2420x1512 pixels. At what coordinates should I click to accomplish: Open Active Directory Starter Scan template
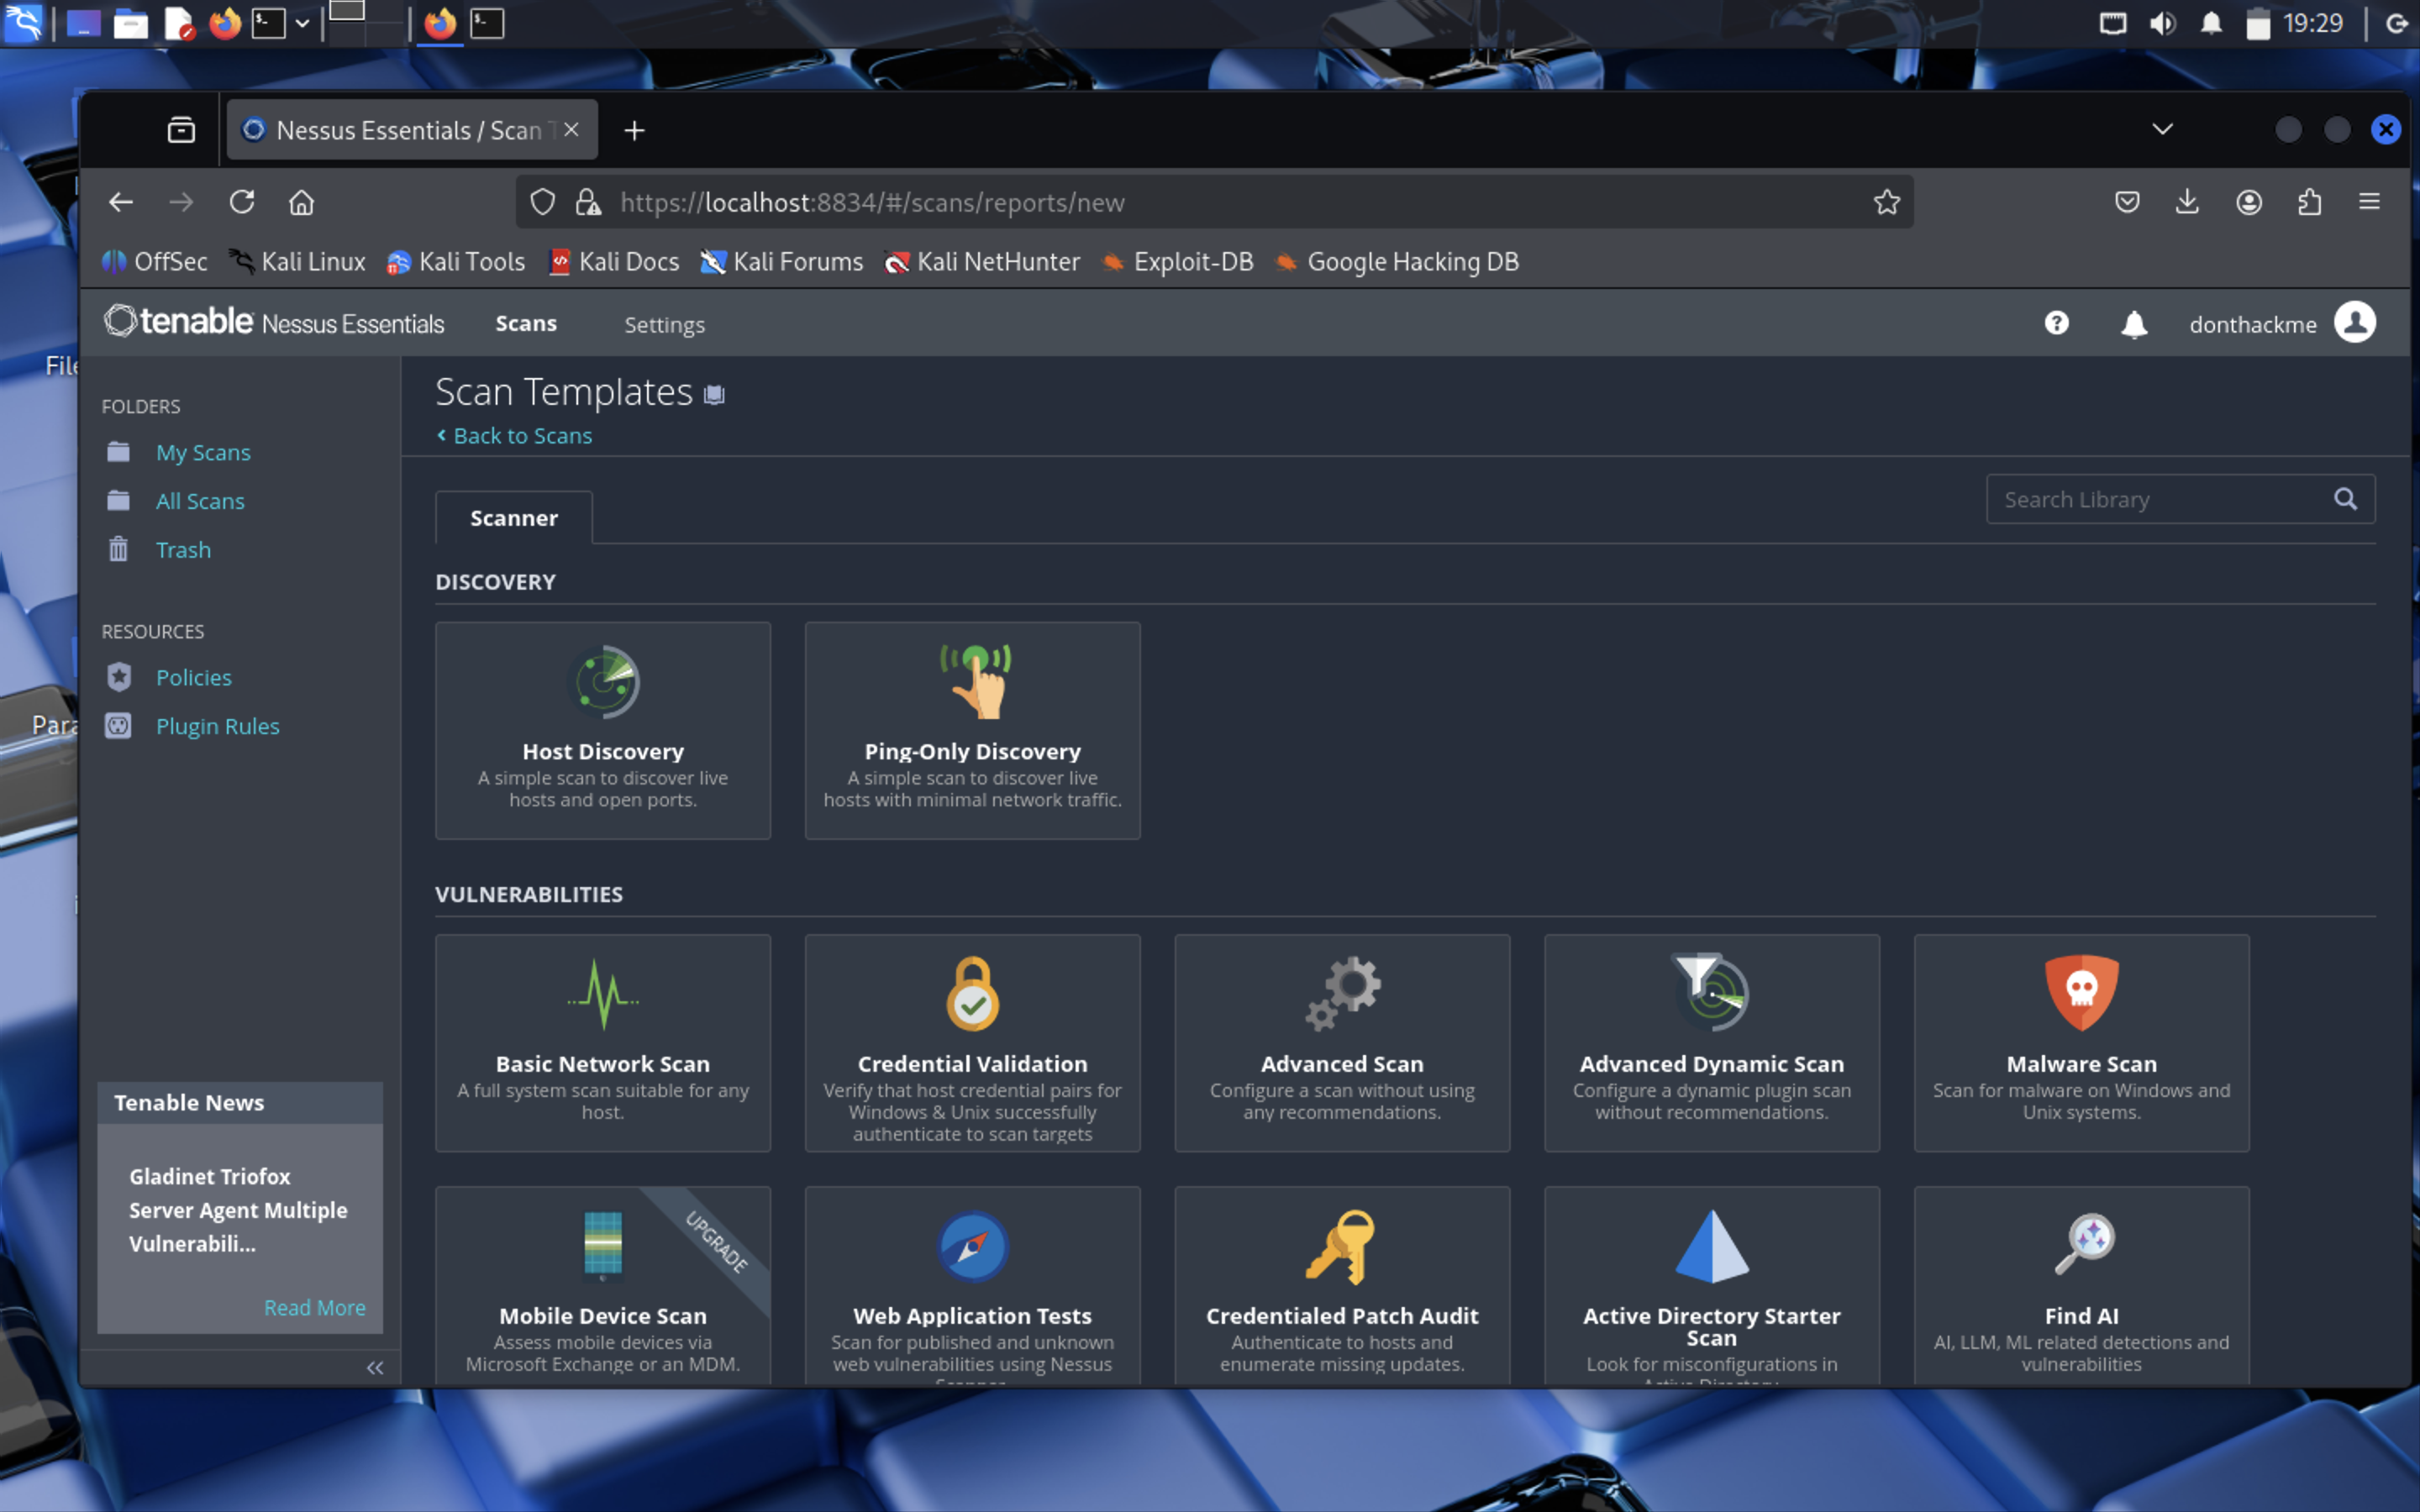click(x=1712, y=1286)
